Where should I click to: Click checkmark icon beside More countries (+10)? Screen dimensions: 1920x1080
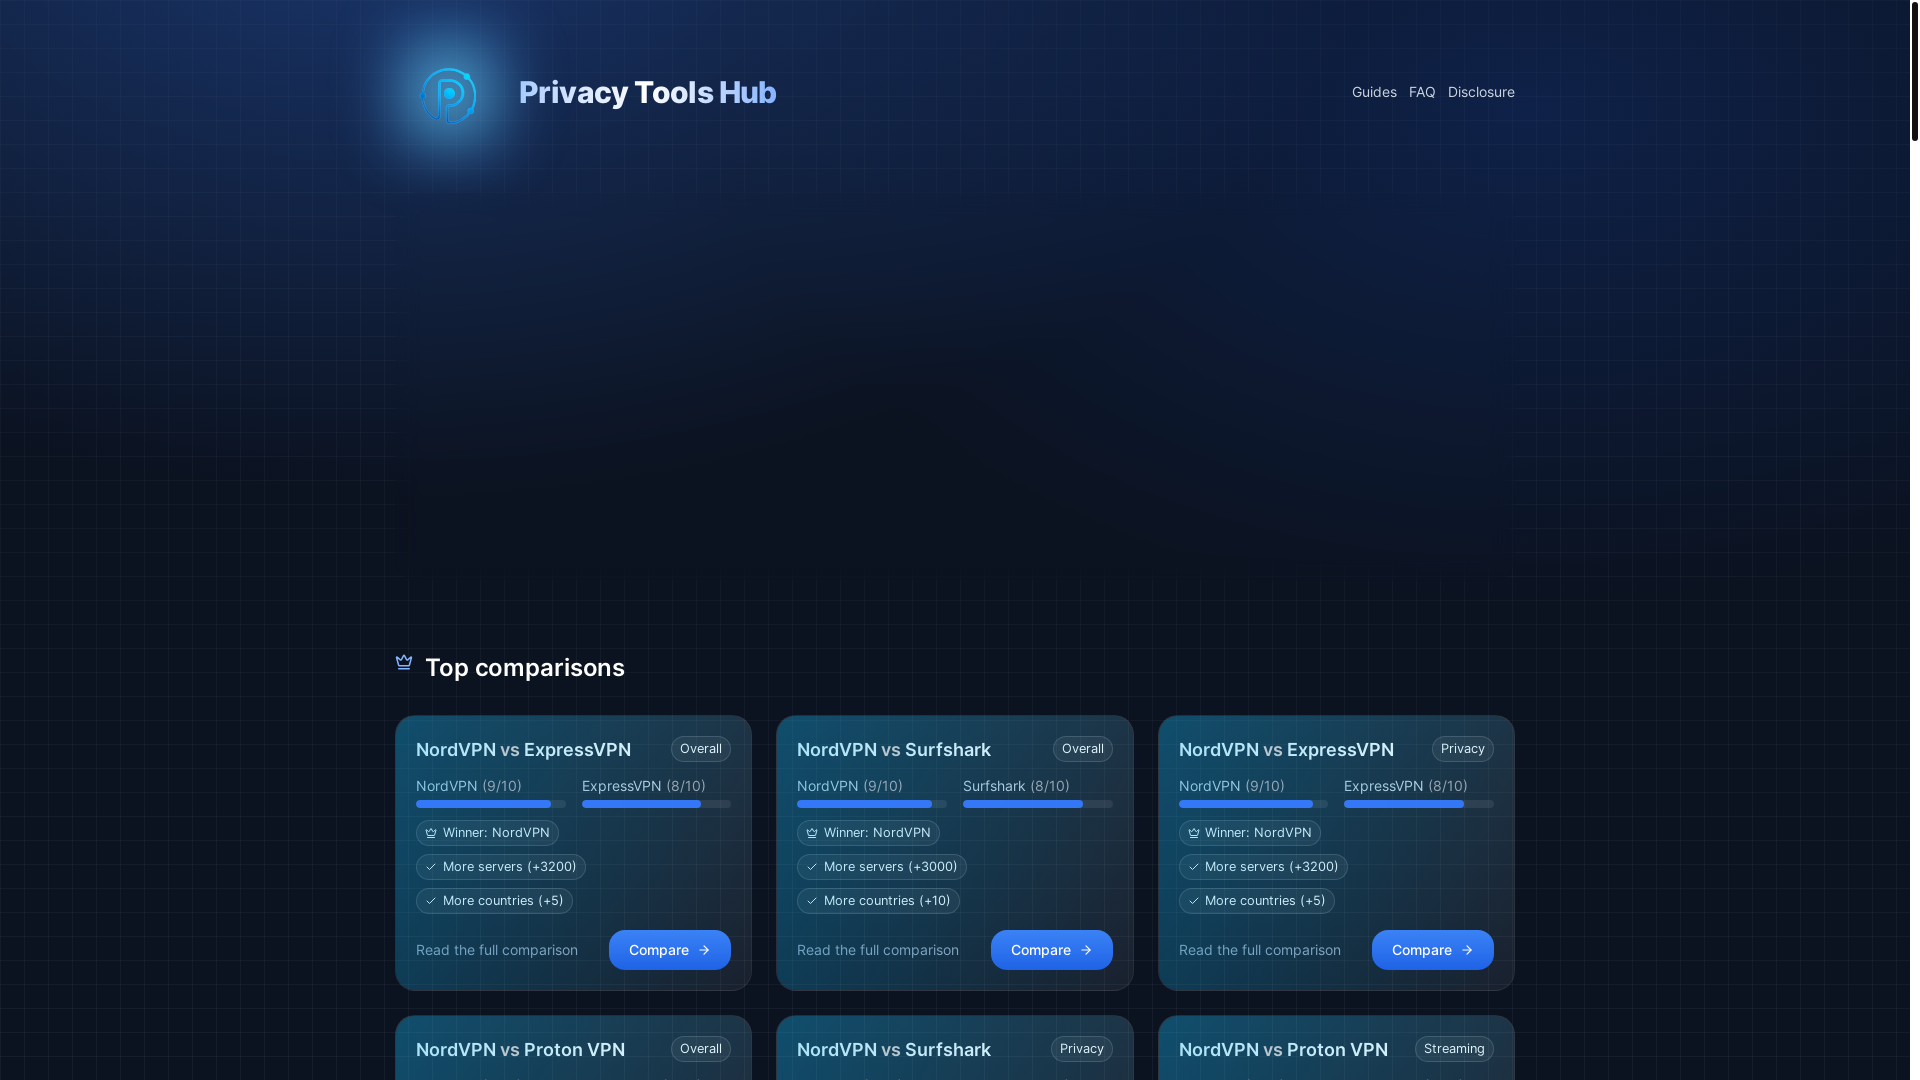click(x=812, y=901)
